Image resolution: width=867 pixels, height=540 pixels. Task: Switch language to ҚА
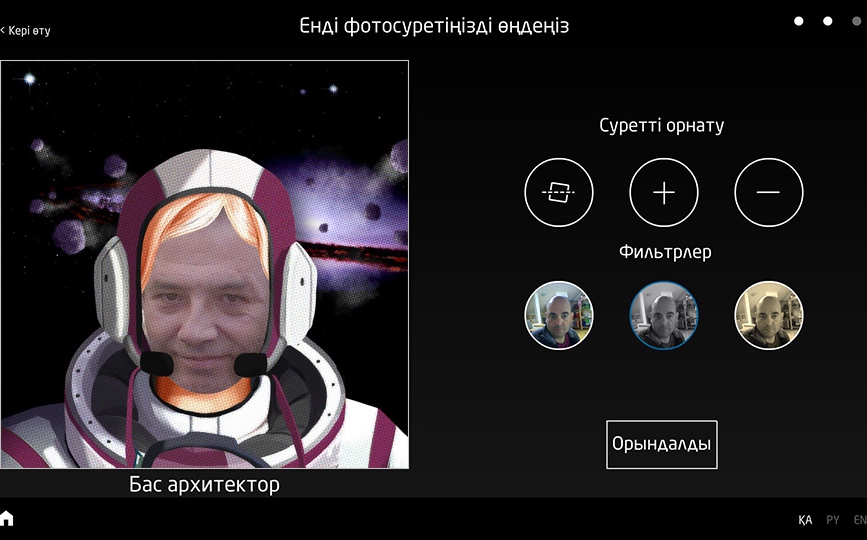coord(805,520)
